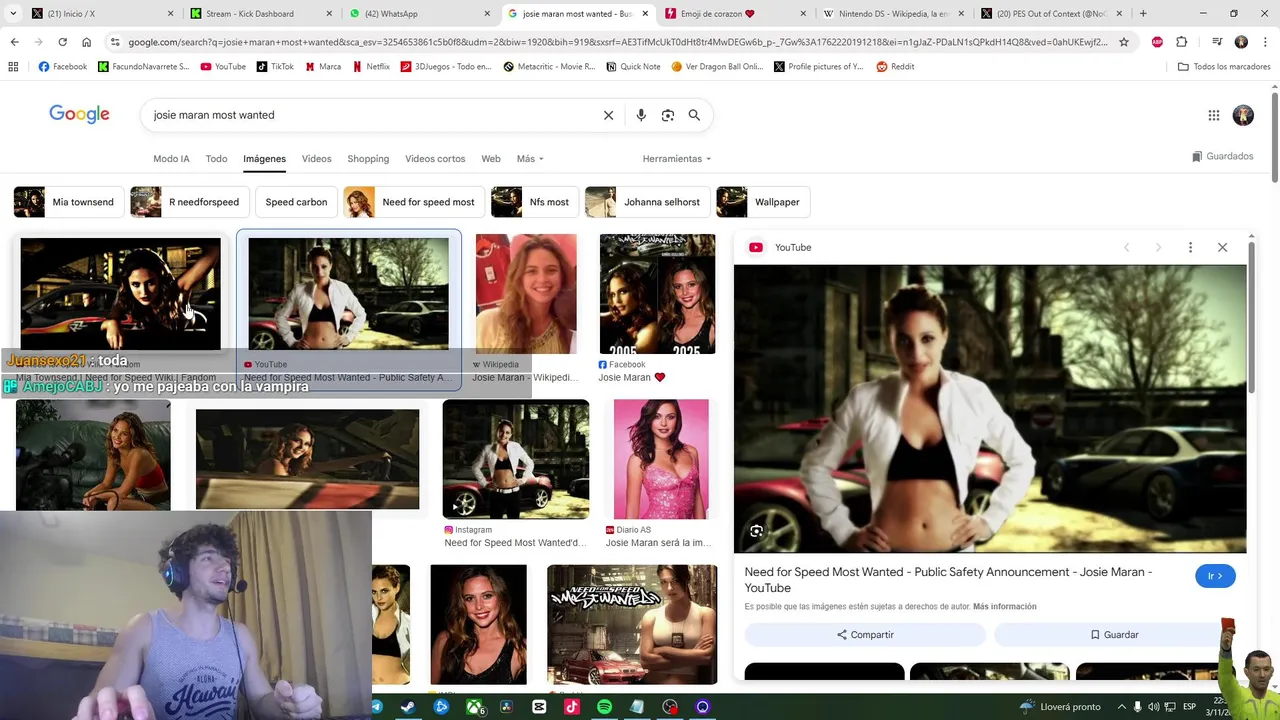The image size is (1280, 720).
Task: Open the TikTok bookmark
Action: tap(275, 66)
